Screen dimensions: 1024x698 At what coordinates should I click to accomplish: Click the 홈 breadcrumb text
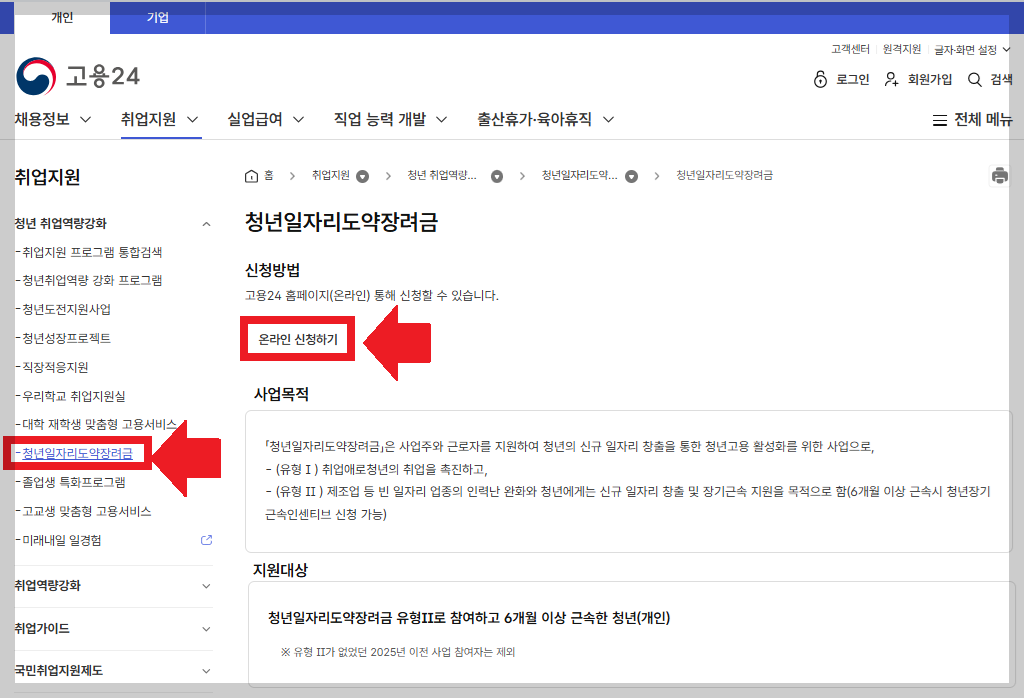268,176
